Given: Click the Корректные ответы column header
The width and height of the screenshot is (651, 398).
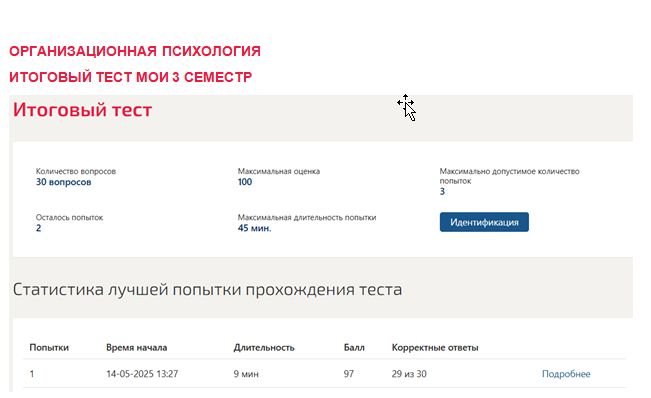Looking at the screenshot, I should (435, 348).
